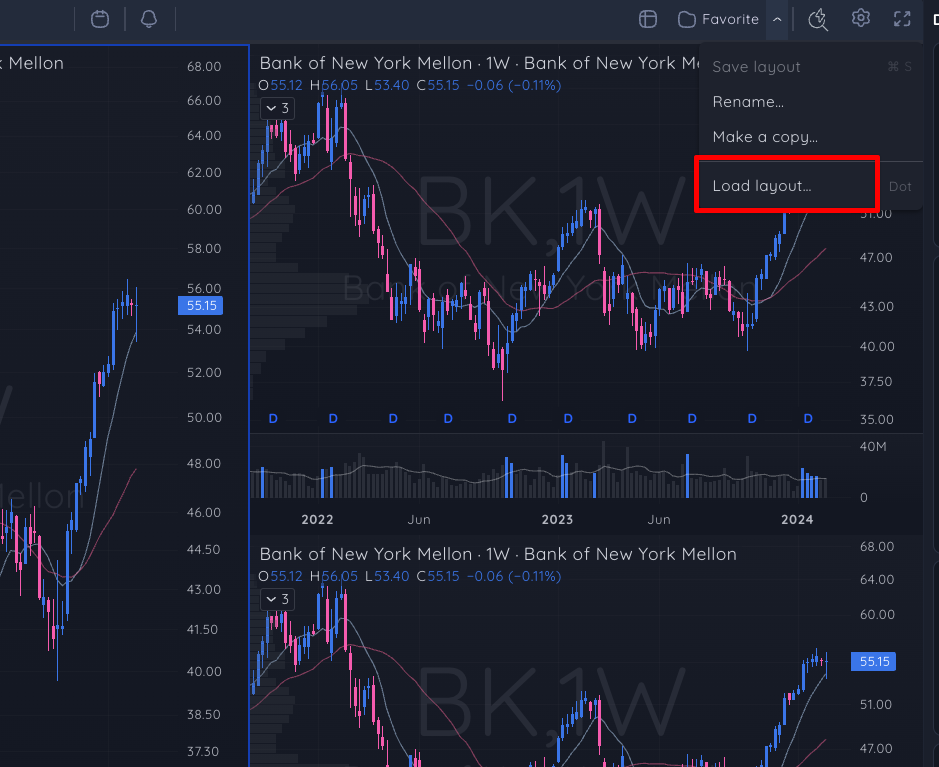Viewport: 939px width, 767px height.
Task: Click the top chart's L53.40 low value
Action: pos(387,86)
